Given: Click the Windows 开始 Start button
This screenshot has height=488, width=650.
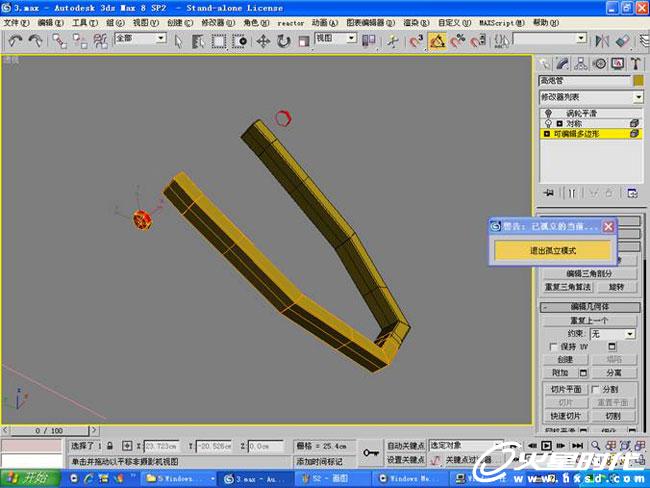Looking at the screenshot, I should (29, 478).
